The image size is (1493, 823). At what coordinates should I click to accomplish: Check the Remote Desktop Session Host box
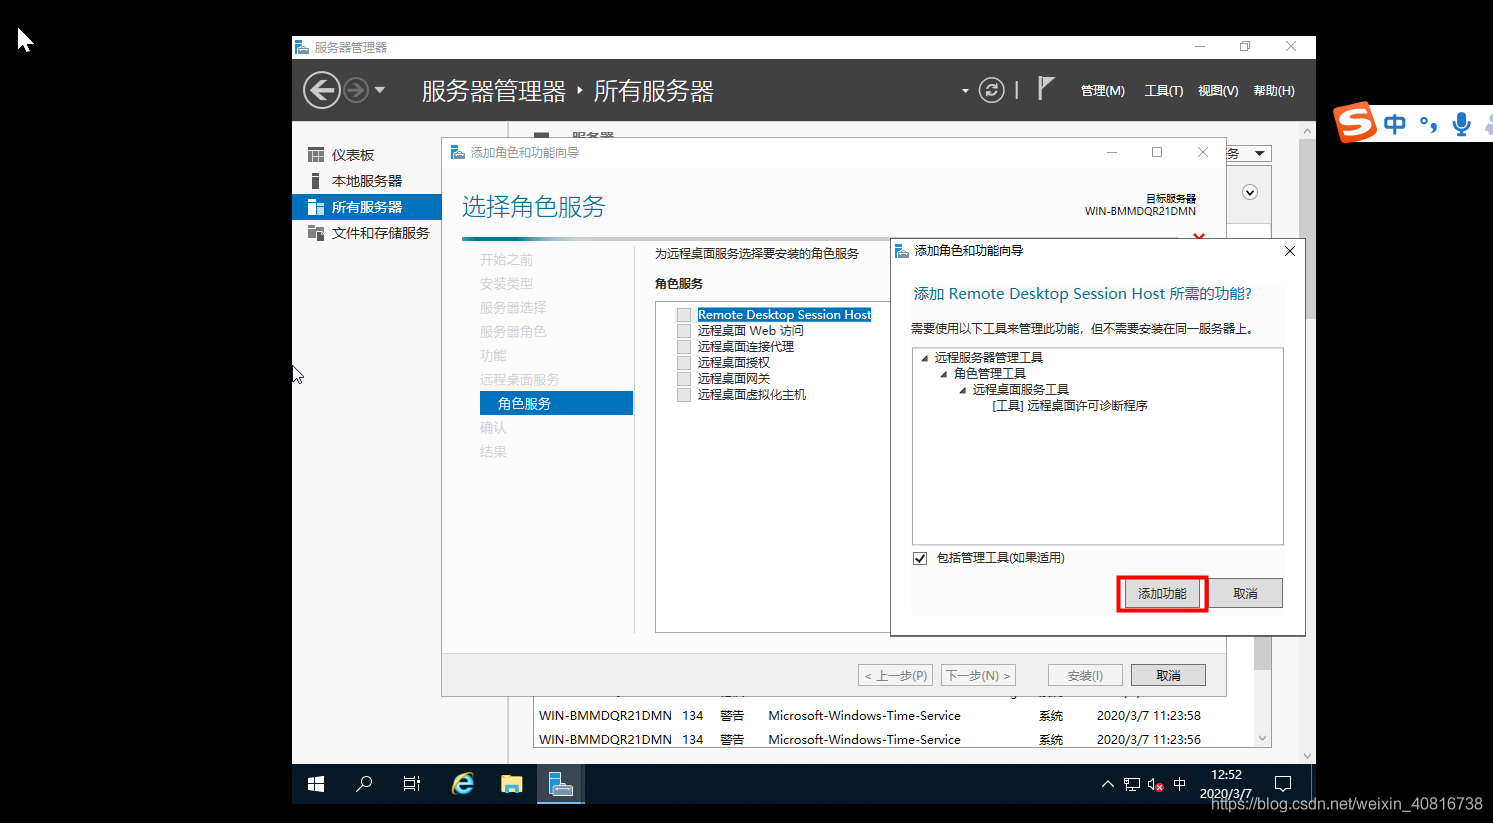684,315
